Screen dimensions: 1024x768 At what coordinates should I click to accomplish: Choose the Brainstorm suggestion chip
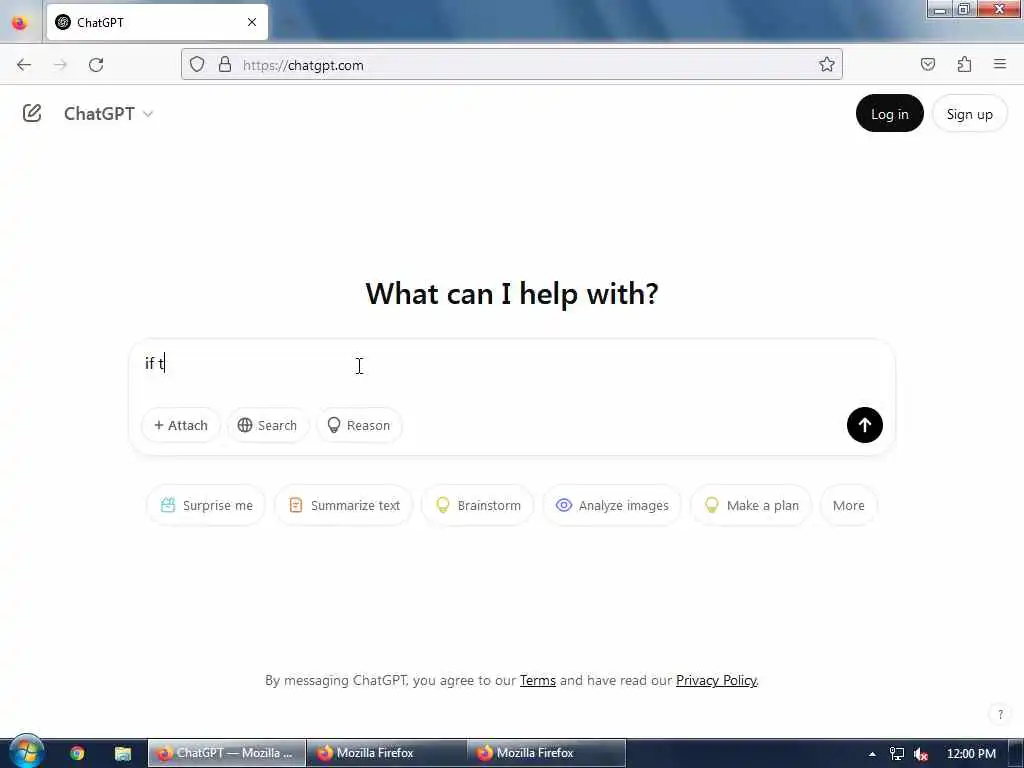click(477, 505)
